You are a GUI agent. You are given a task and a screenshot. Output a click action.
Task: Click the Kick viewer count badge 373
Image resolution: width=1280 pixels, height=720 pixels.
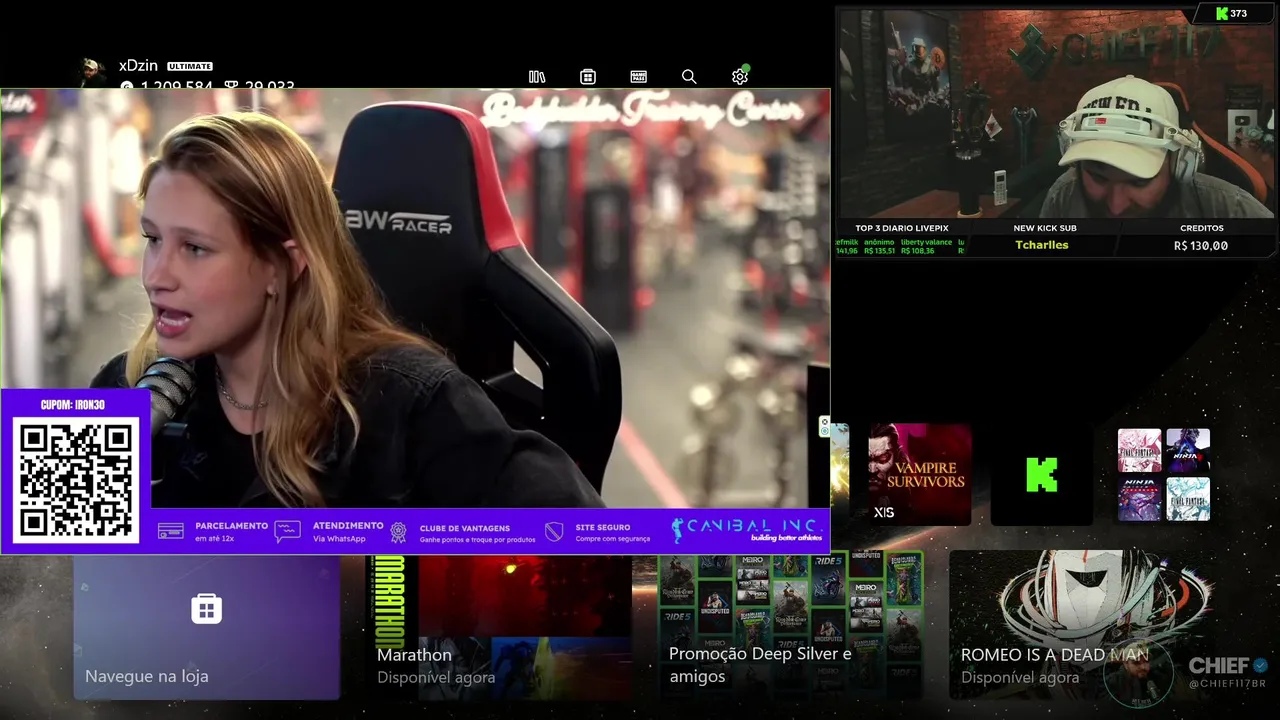tap(1231, 13)
